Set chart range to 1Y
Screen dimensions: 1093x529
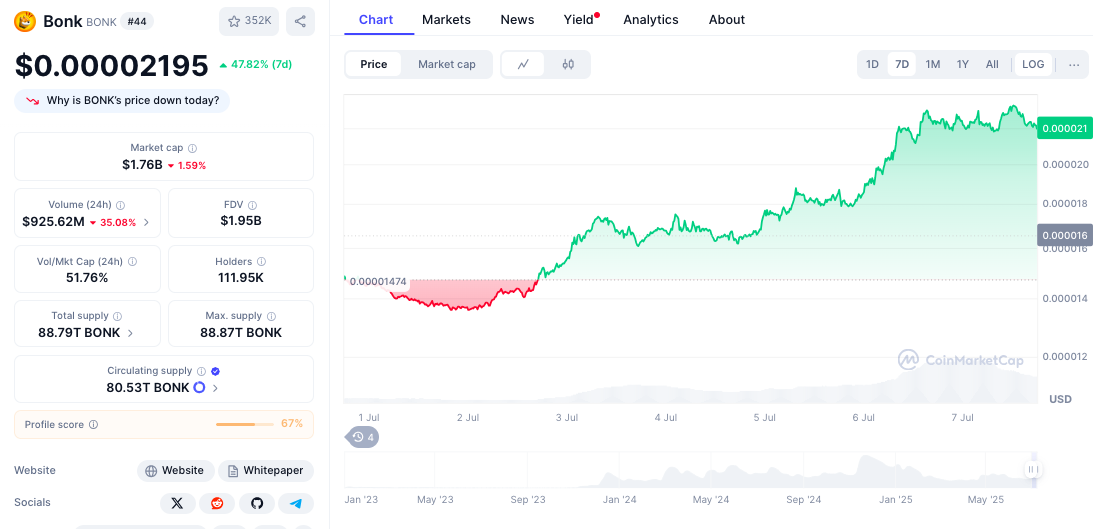[963, 64]
